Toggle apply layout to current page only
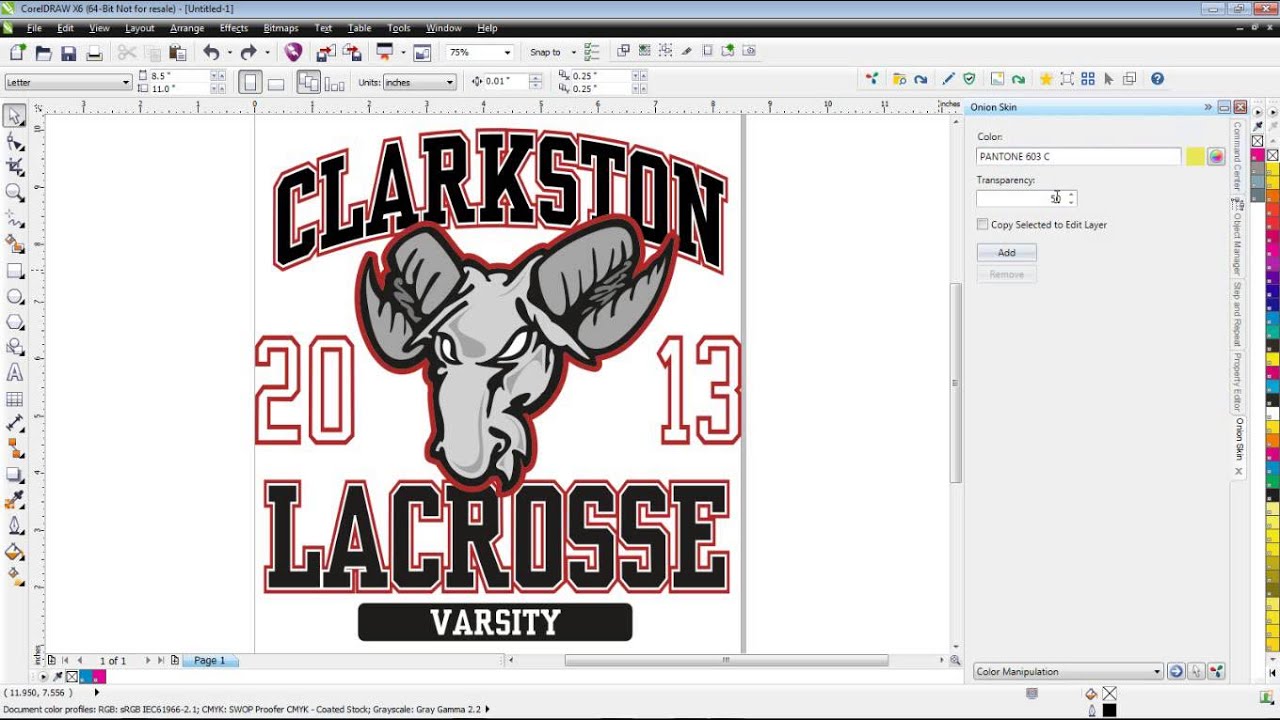The height and width of the screenshot is (720, 1280). 335,83
